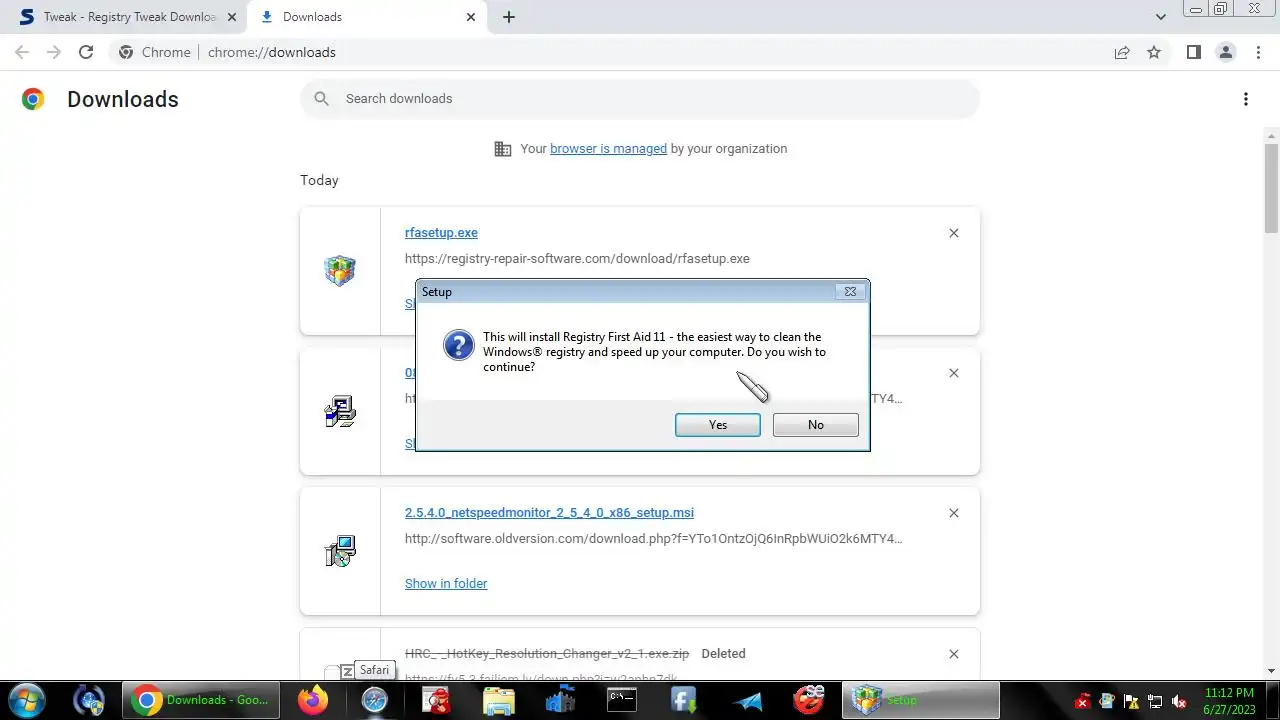Viewport: 1280px width, 720px height.
Task: Toggle the browser side panel
Action: point(1193,52)
